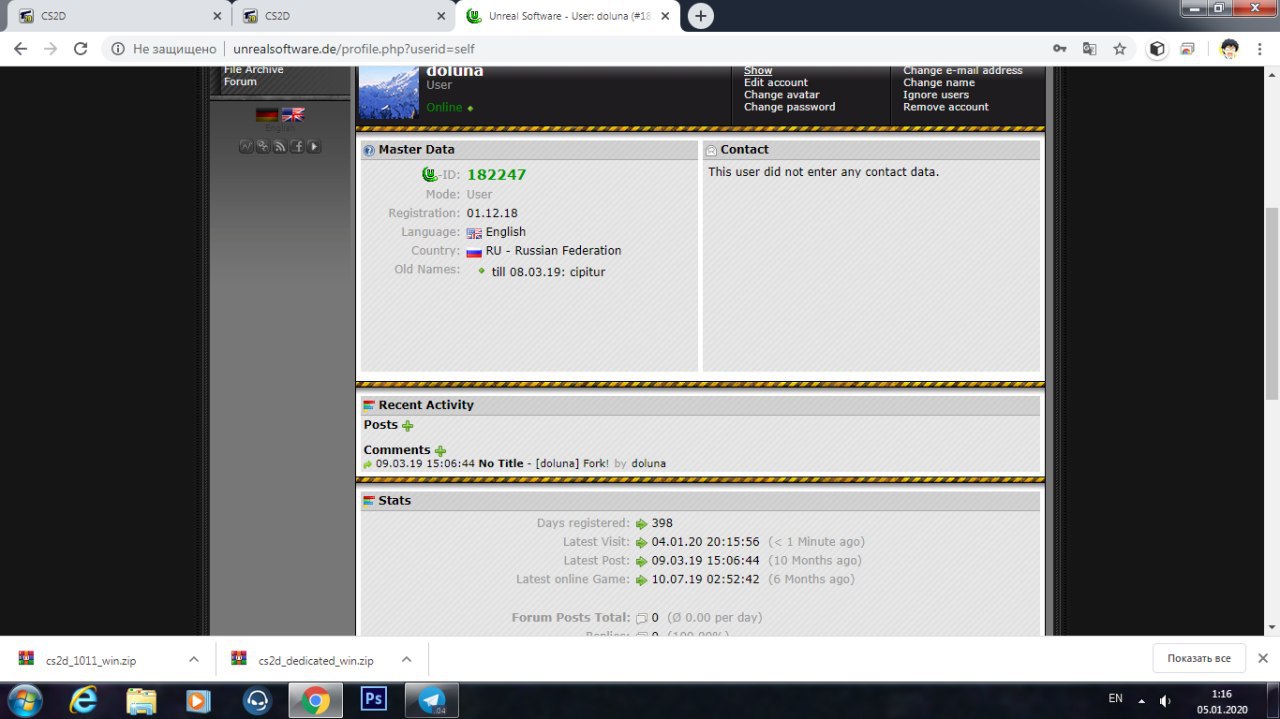Close the first CS2D tab

click(x=218, y=16)
